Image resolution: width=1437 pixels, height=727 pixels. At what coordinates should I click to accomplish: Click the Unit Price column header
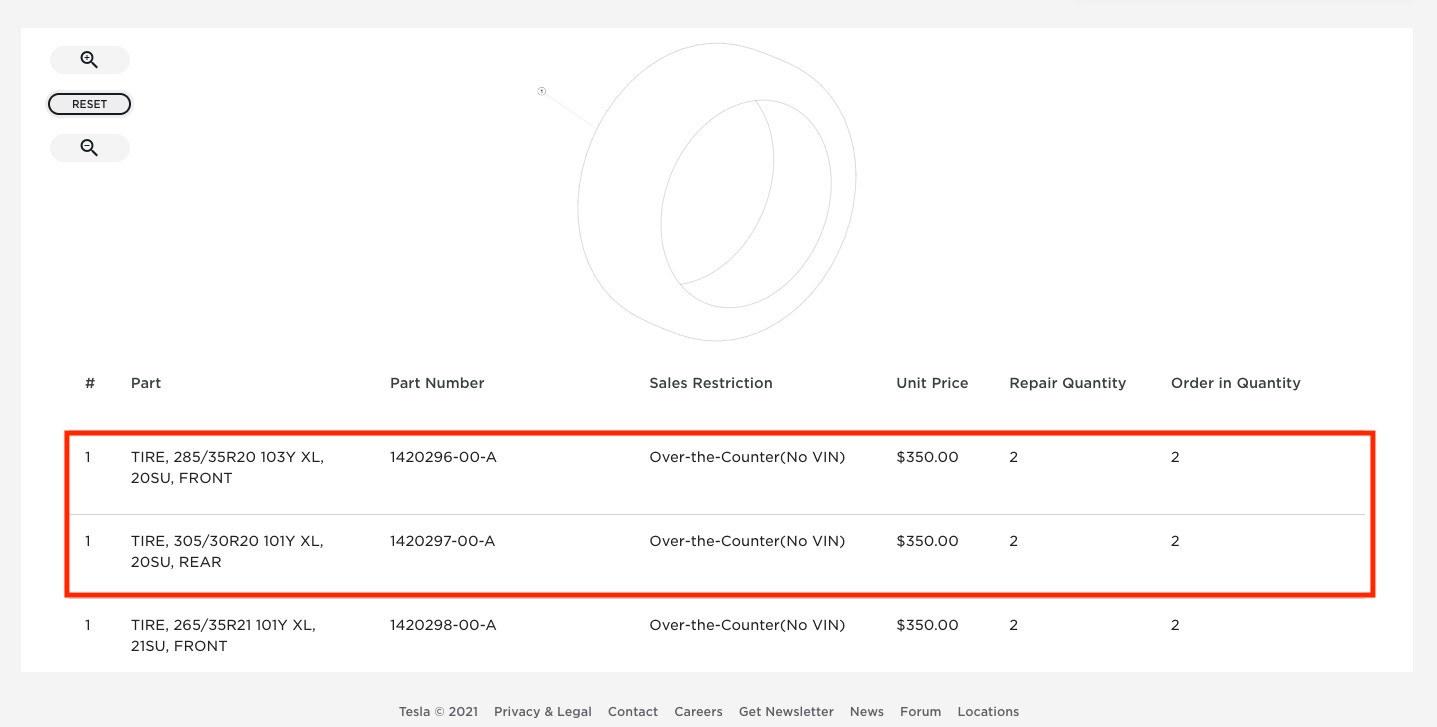coord(932,383)
